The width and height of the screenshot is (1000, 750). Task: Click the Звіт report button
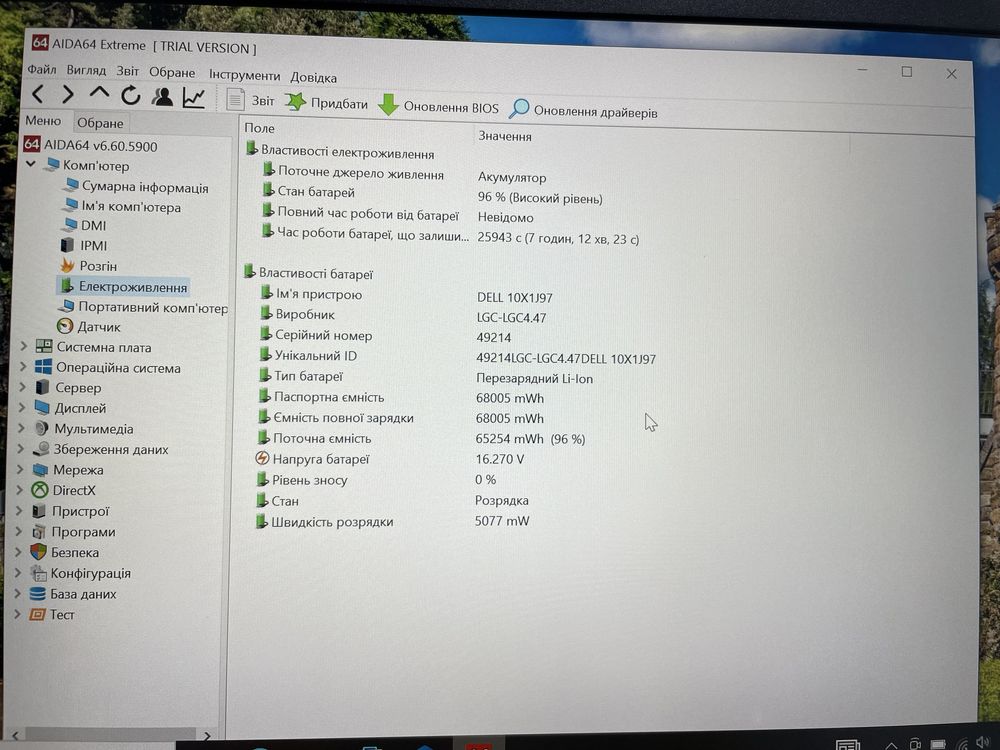pos(251,100)
